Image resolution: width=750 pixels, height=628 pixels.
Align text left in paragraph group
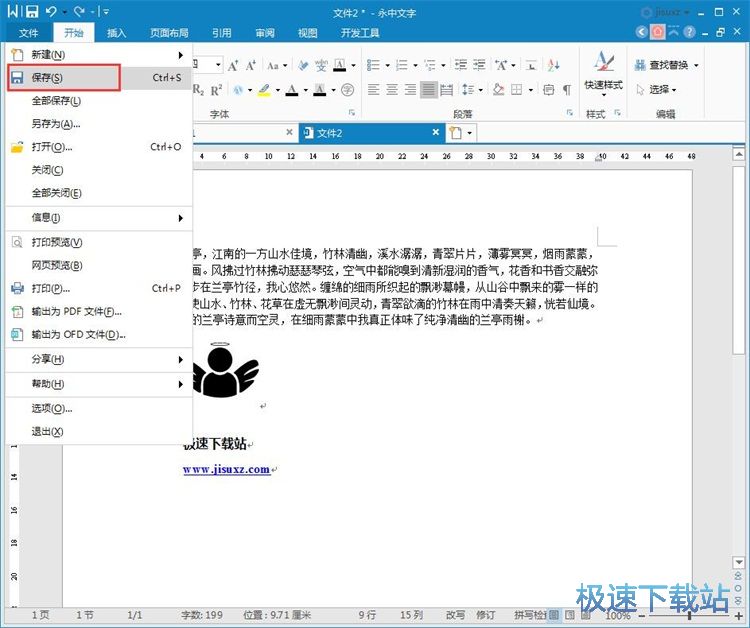click(374, 89)
